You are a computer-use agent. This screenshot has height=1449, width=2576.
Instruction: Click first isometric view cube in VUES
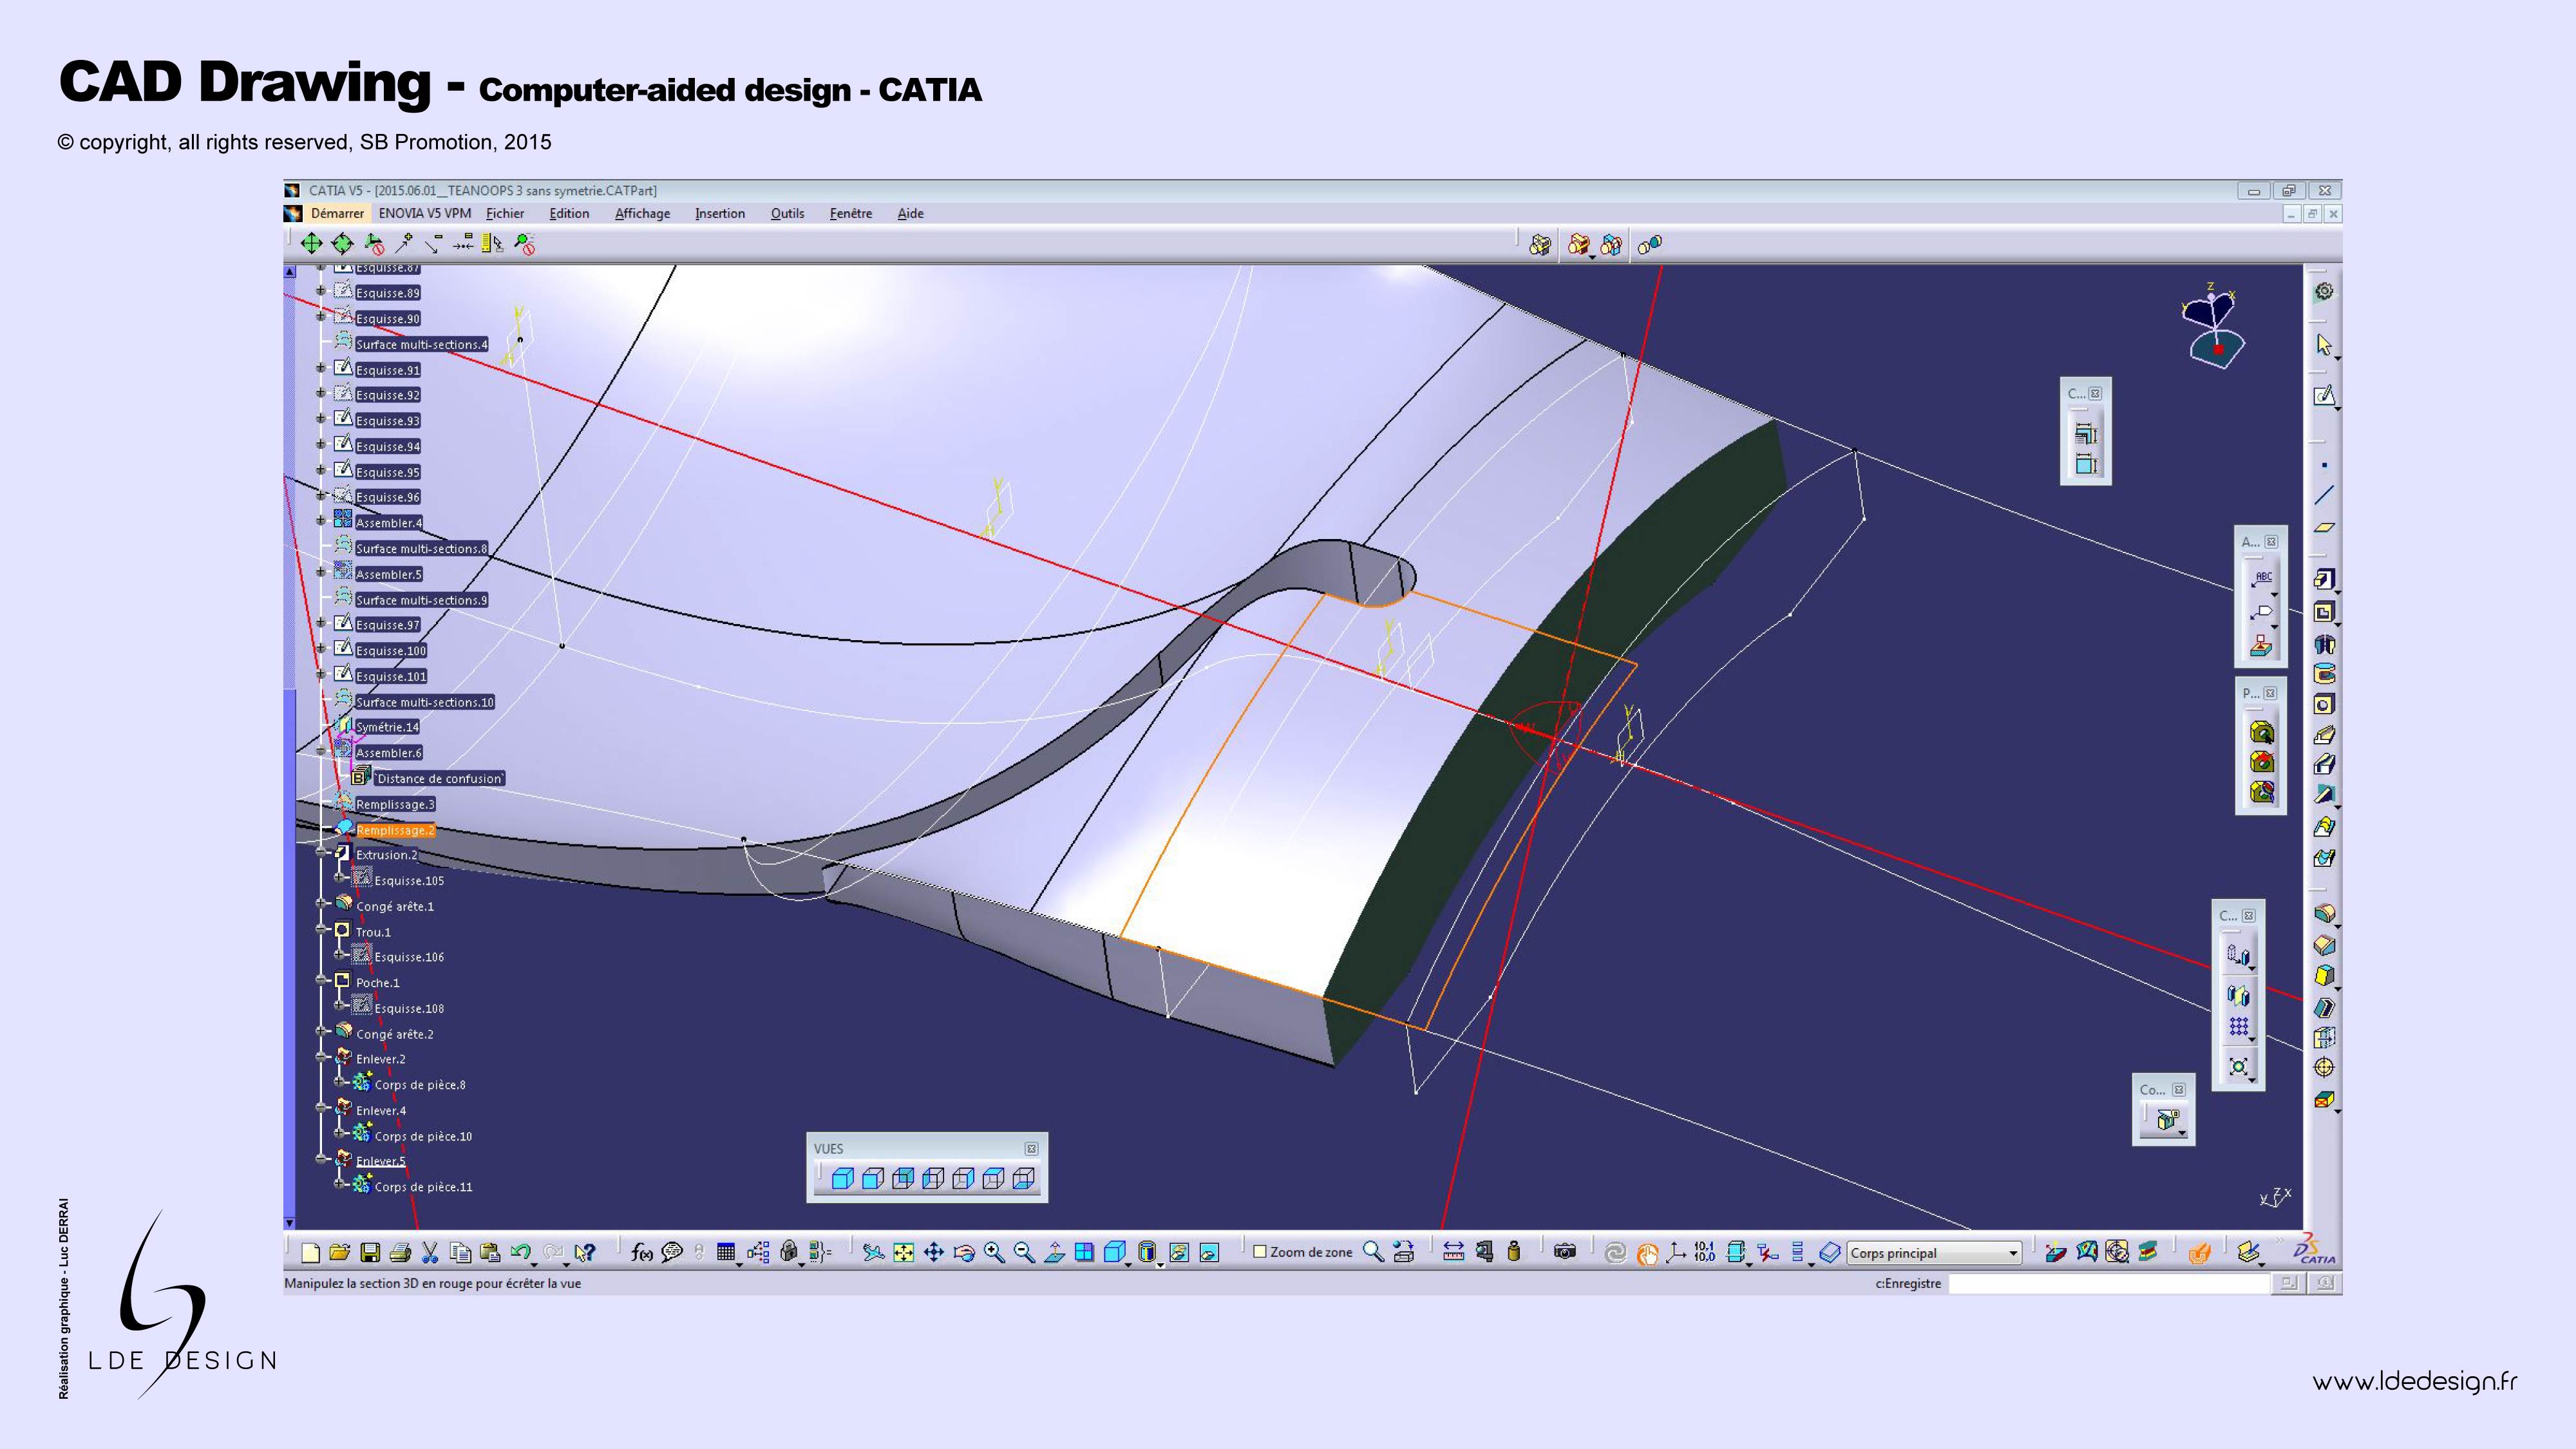[x=842, y=1179]
